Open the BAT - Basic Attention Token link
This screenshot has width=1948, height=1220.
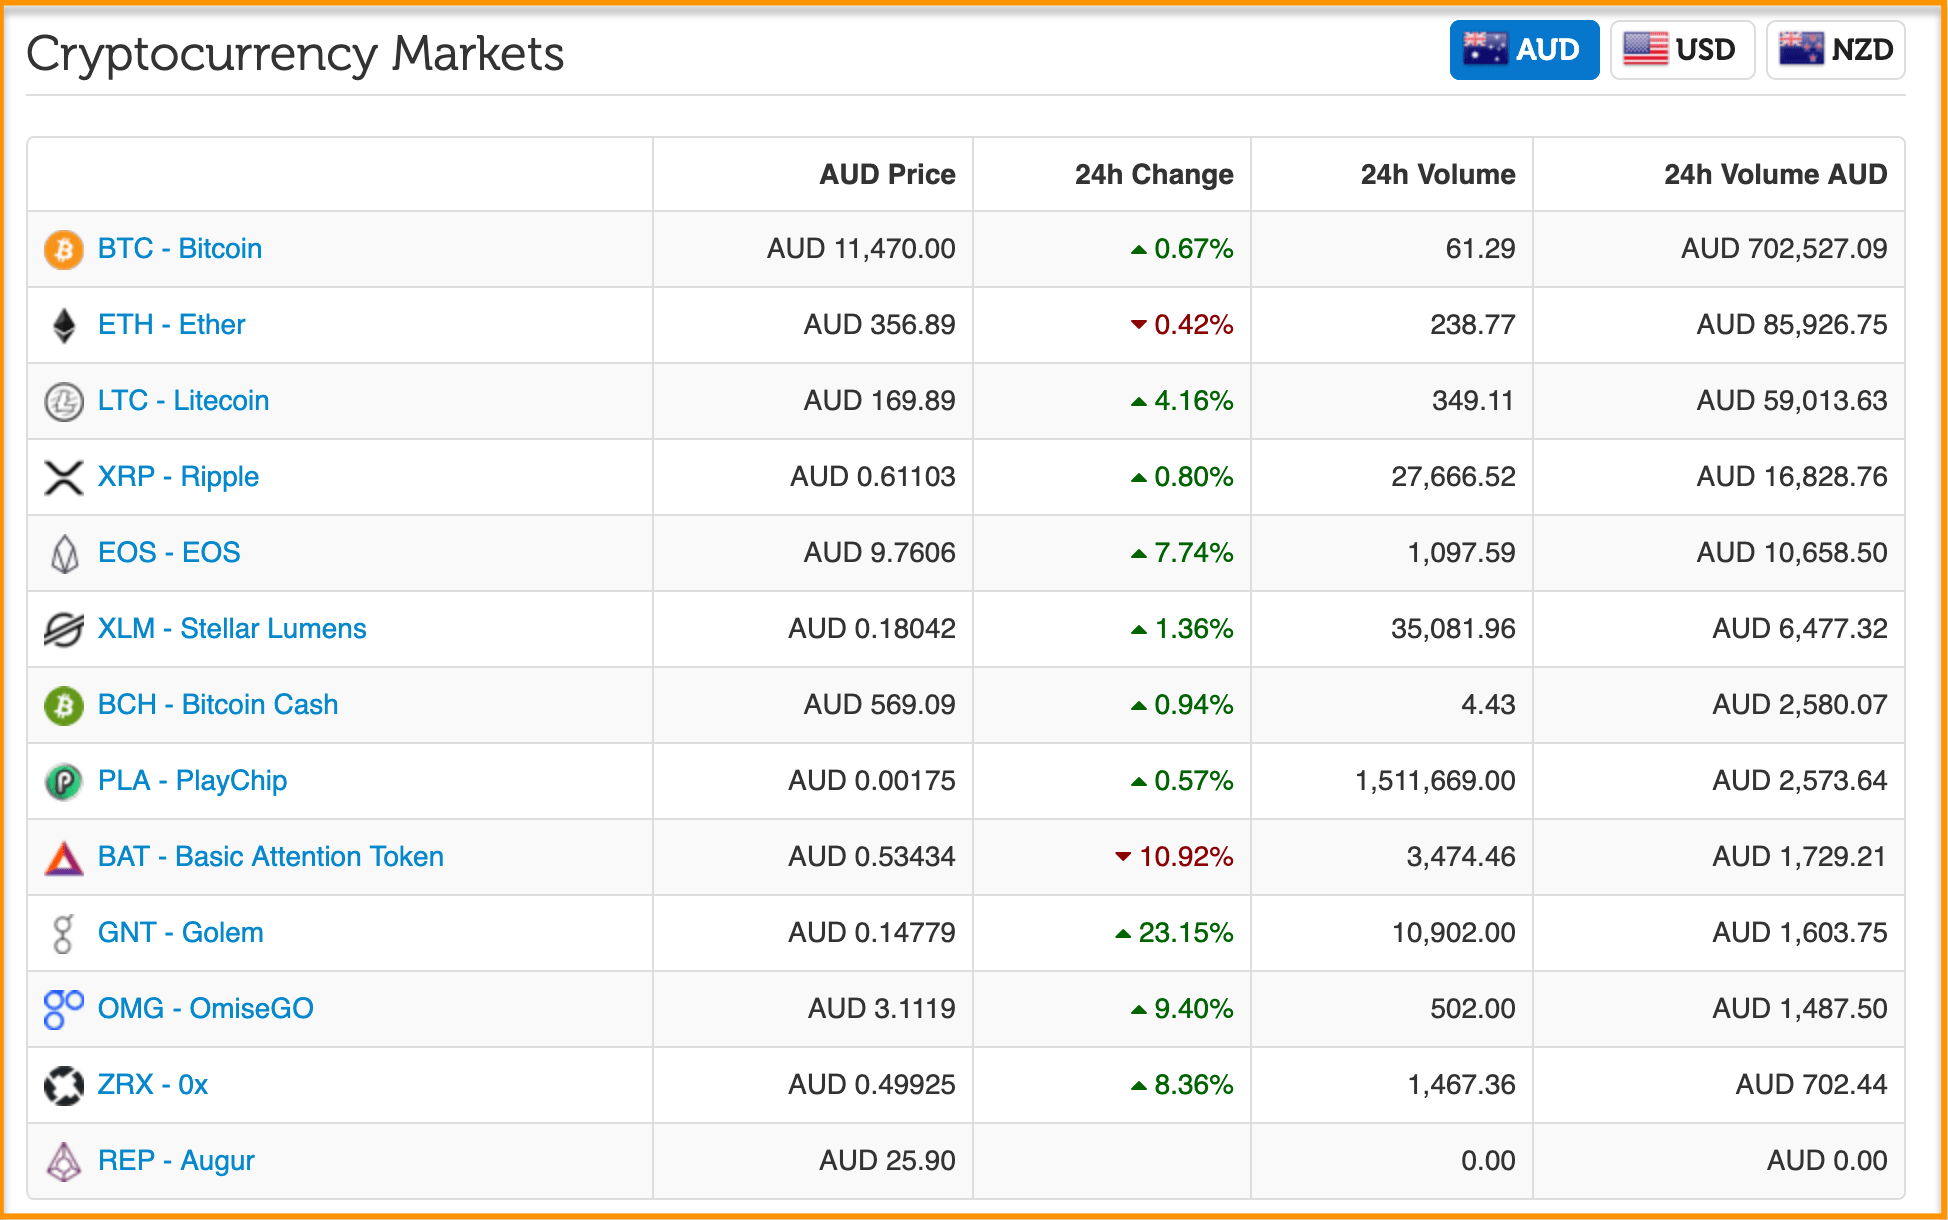[271, 856]
